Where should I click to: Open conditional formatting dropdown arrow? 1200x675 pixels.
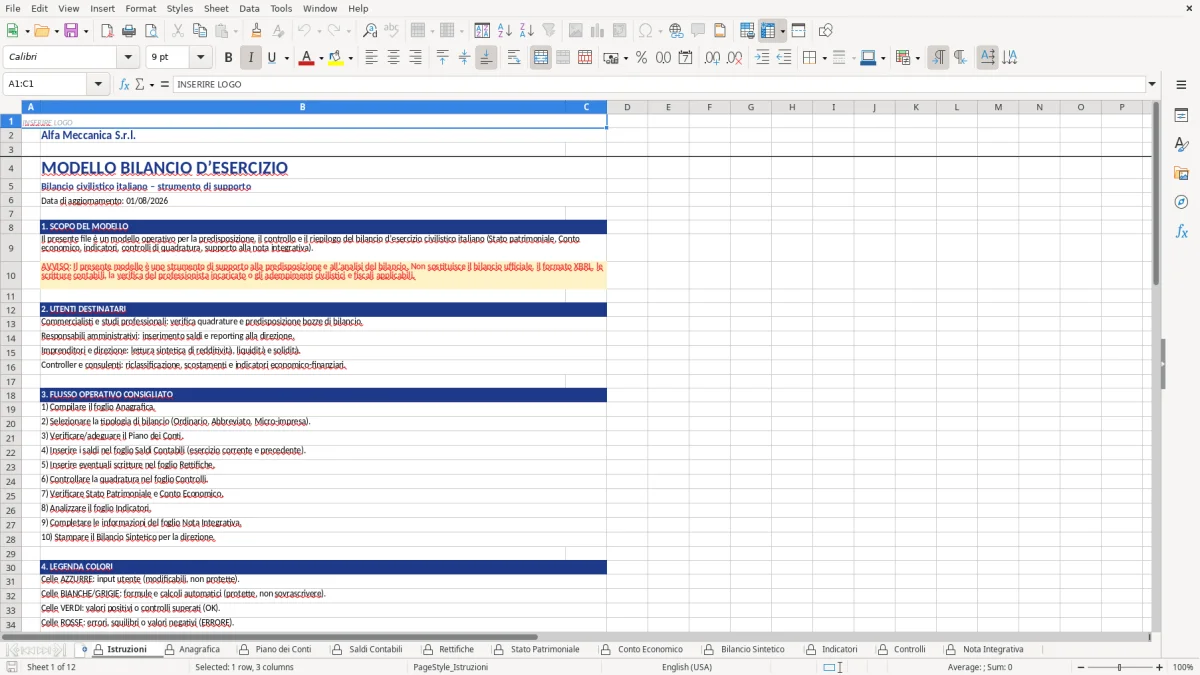(x=917, y=58)
